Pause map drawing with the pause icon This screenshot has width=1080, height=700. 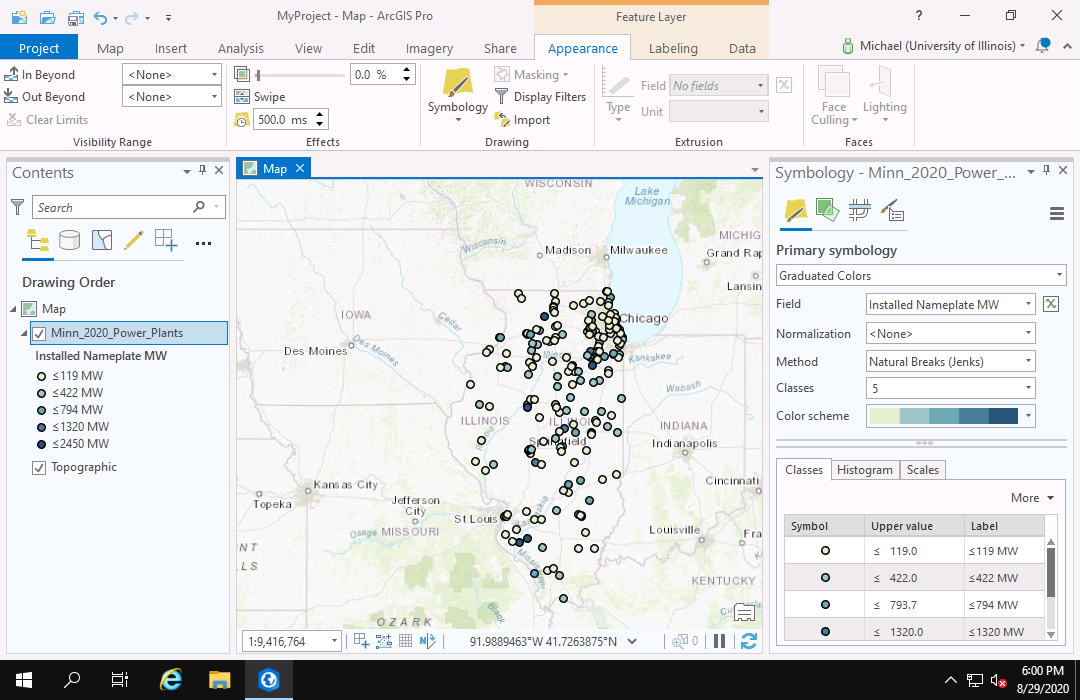click(719, 641)
